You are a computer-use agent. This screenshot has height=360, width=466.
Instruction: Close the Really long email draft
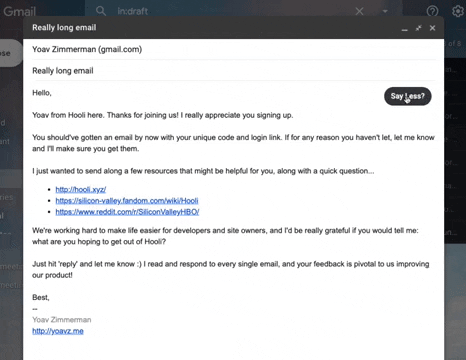click(432, 28)
